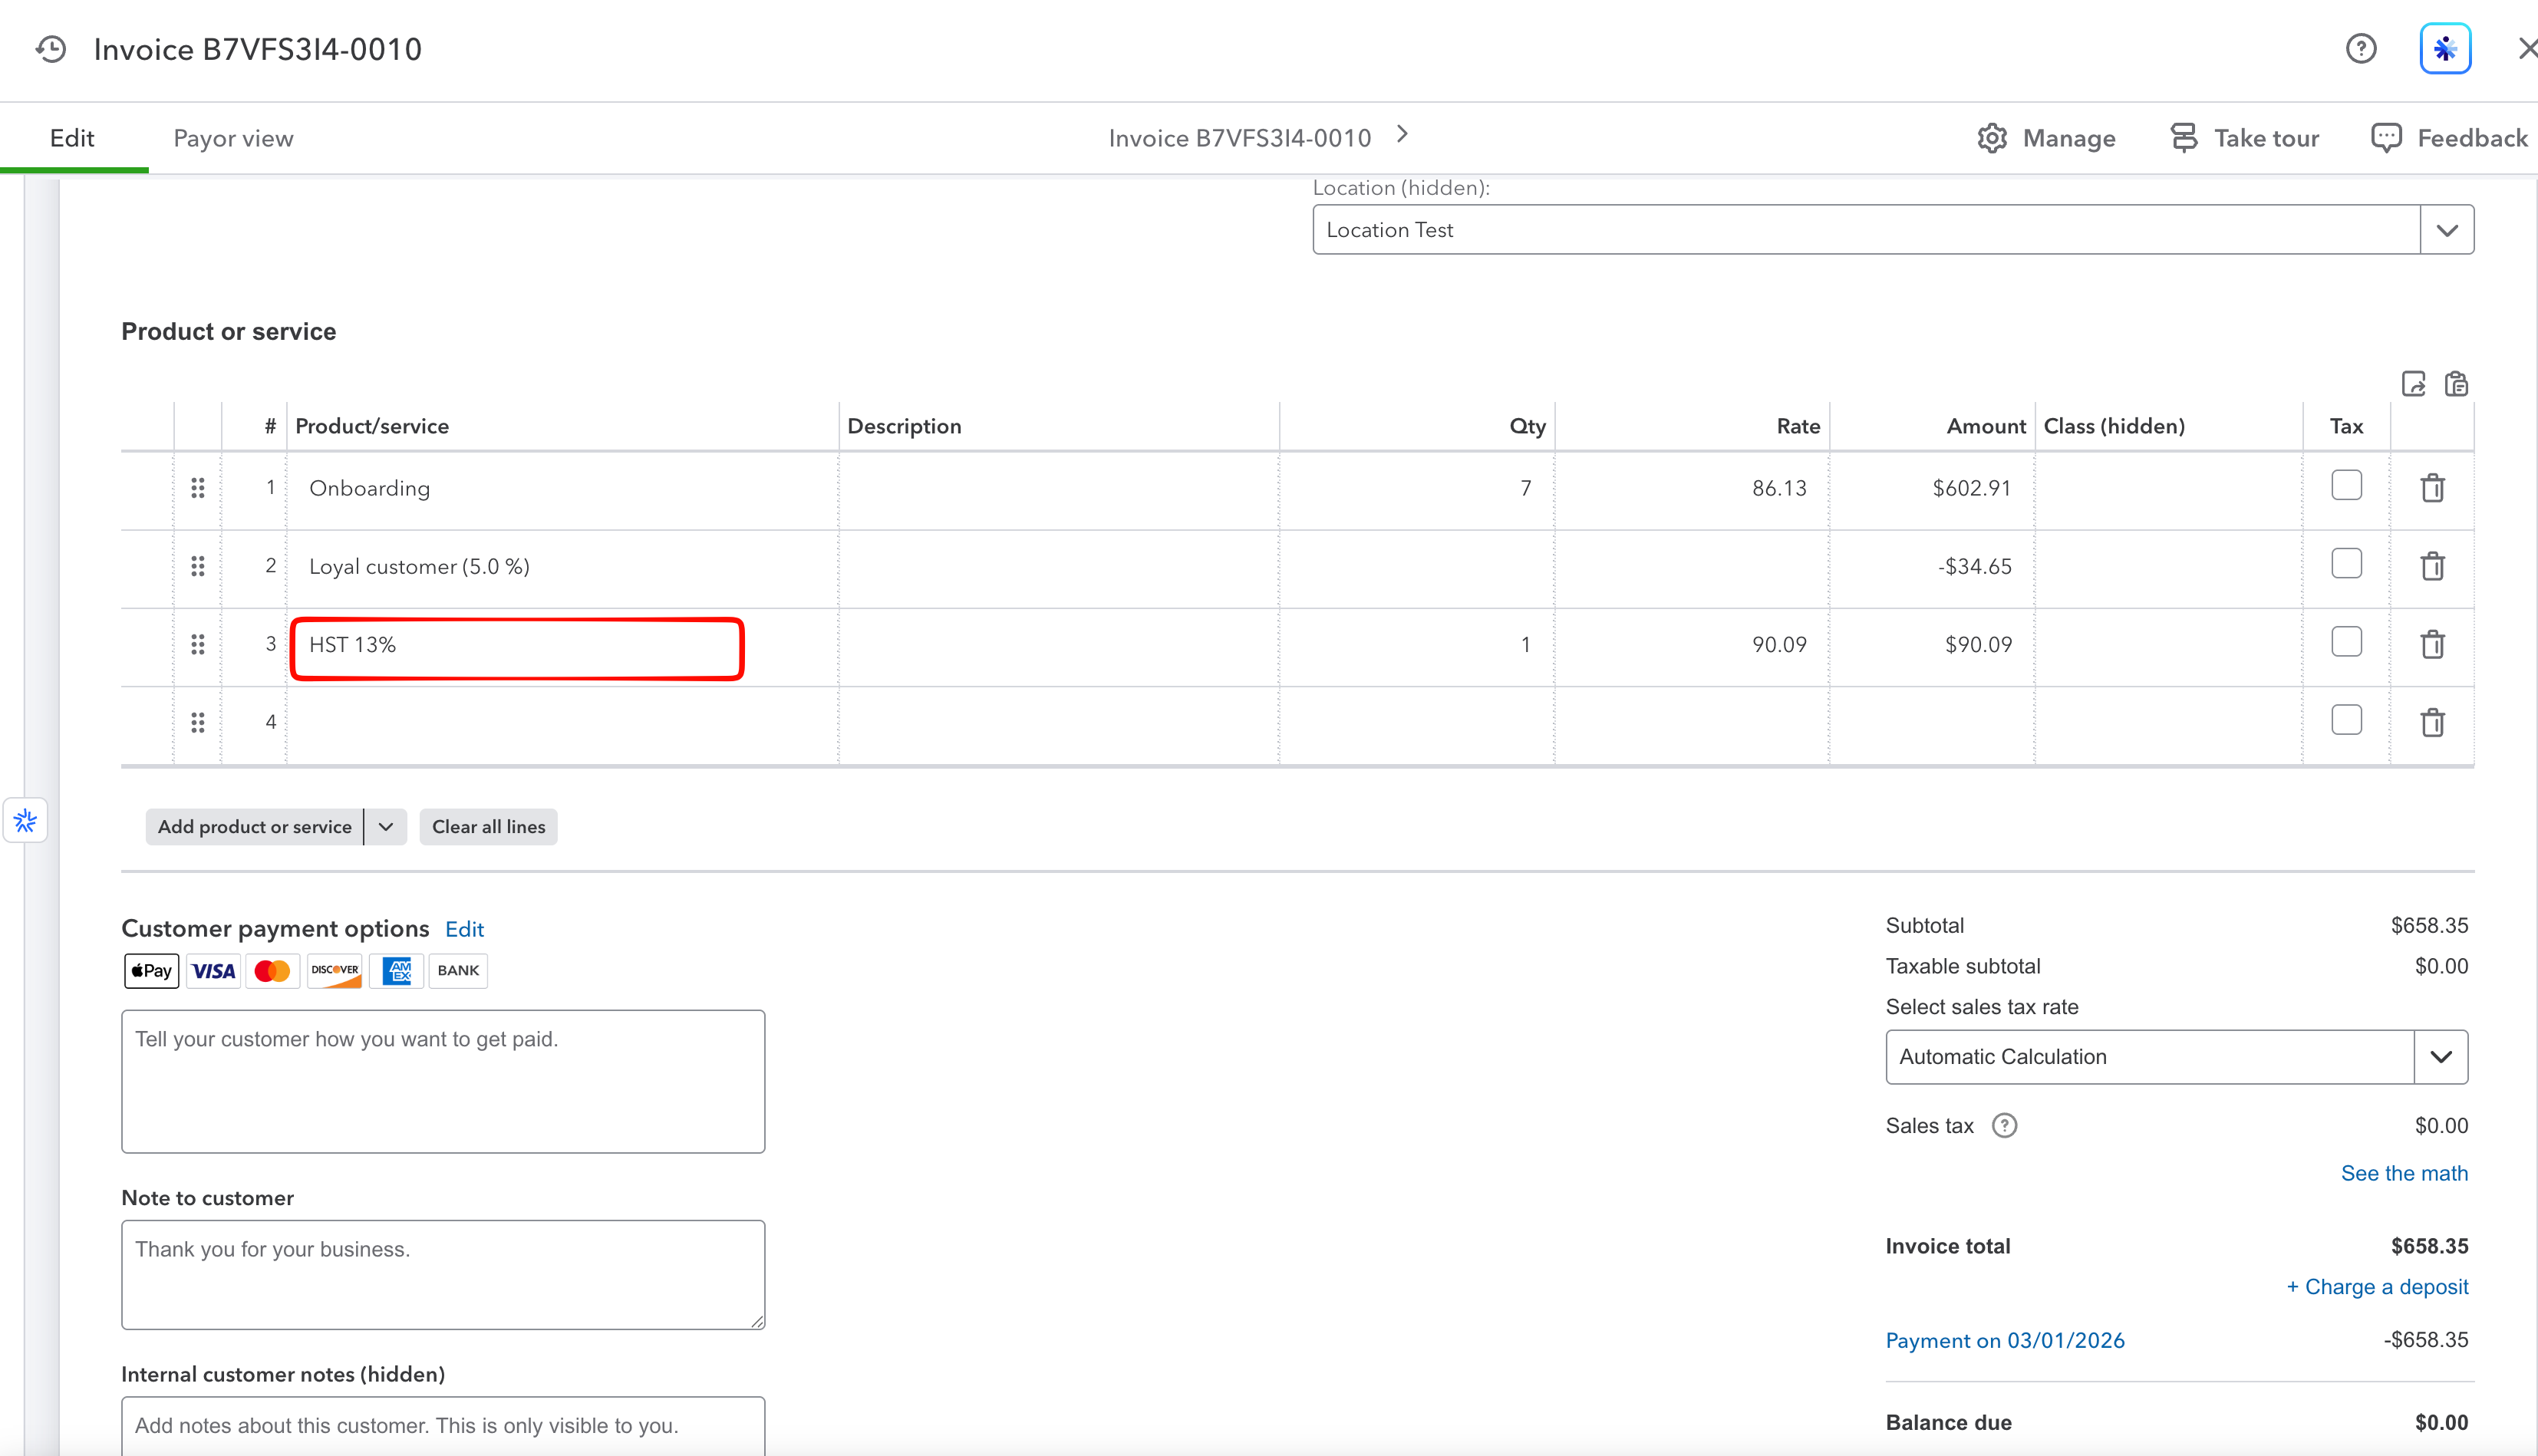Click the BANK payment icon
The height and width of the screenshot is (1456, 2538).
pyautogui.click(x=458, y=971)
